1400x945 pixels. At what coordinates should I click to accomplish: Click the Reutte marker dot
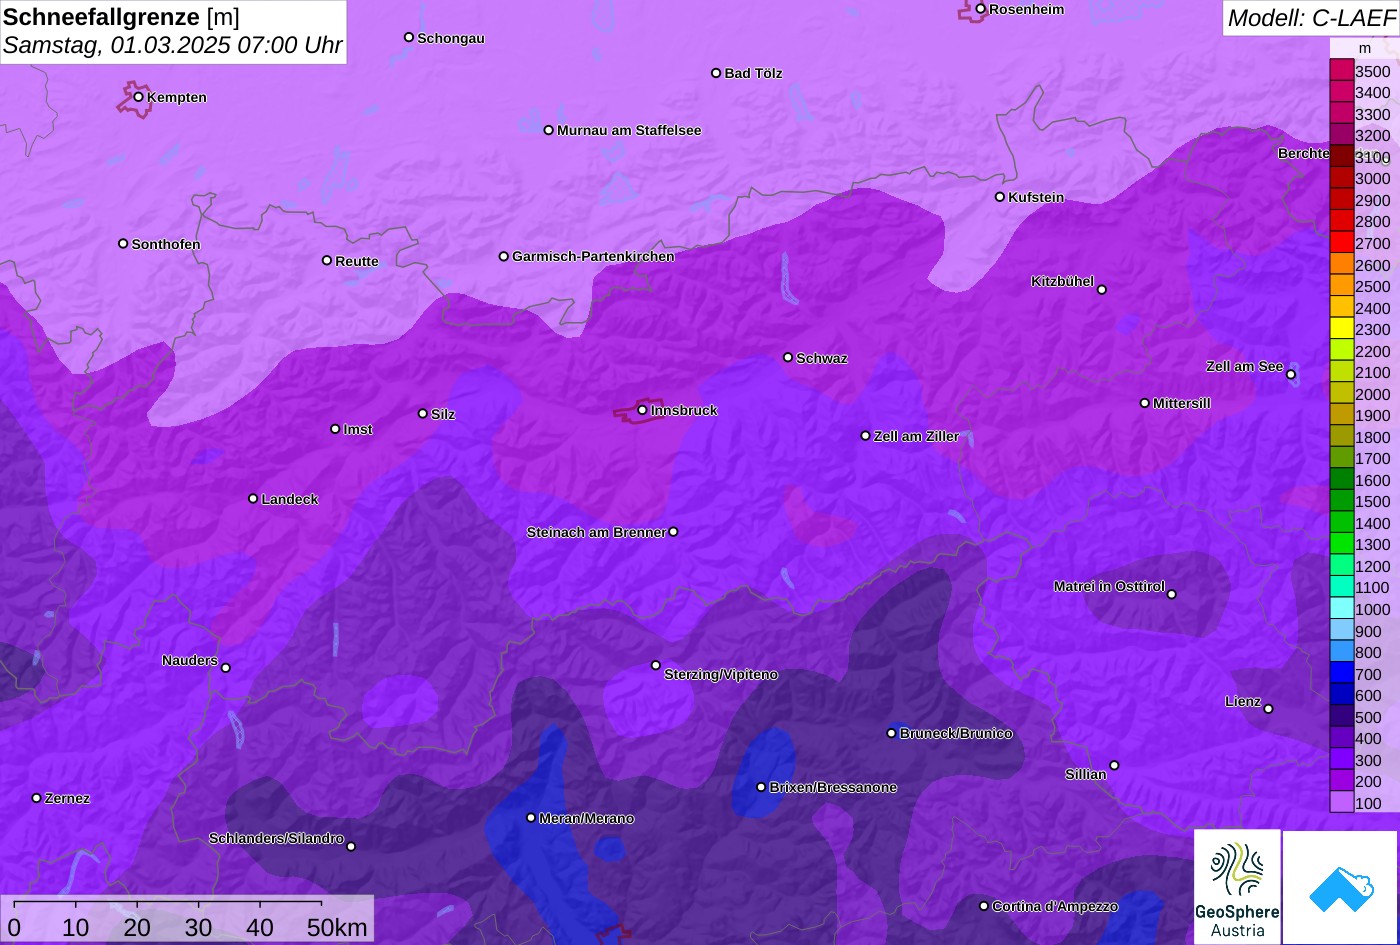click(x=327, y=260)
